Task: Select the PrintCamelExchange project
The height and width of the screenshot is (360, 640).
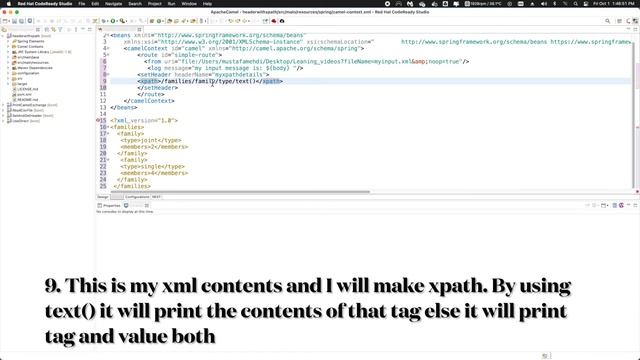Action: pyautogui.click(x=29, y=105)
